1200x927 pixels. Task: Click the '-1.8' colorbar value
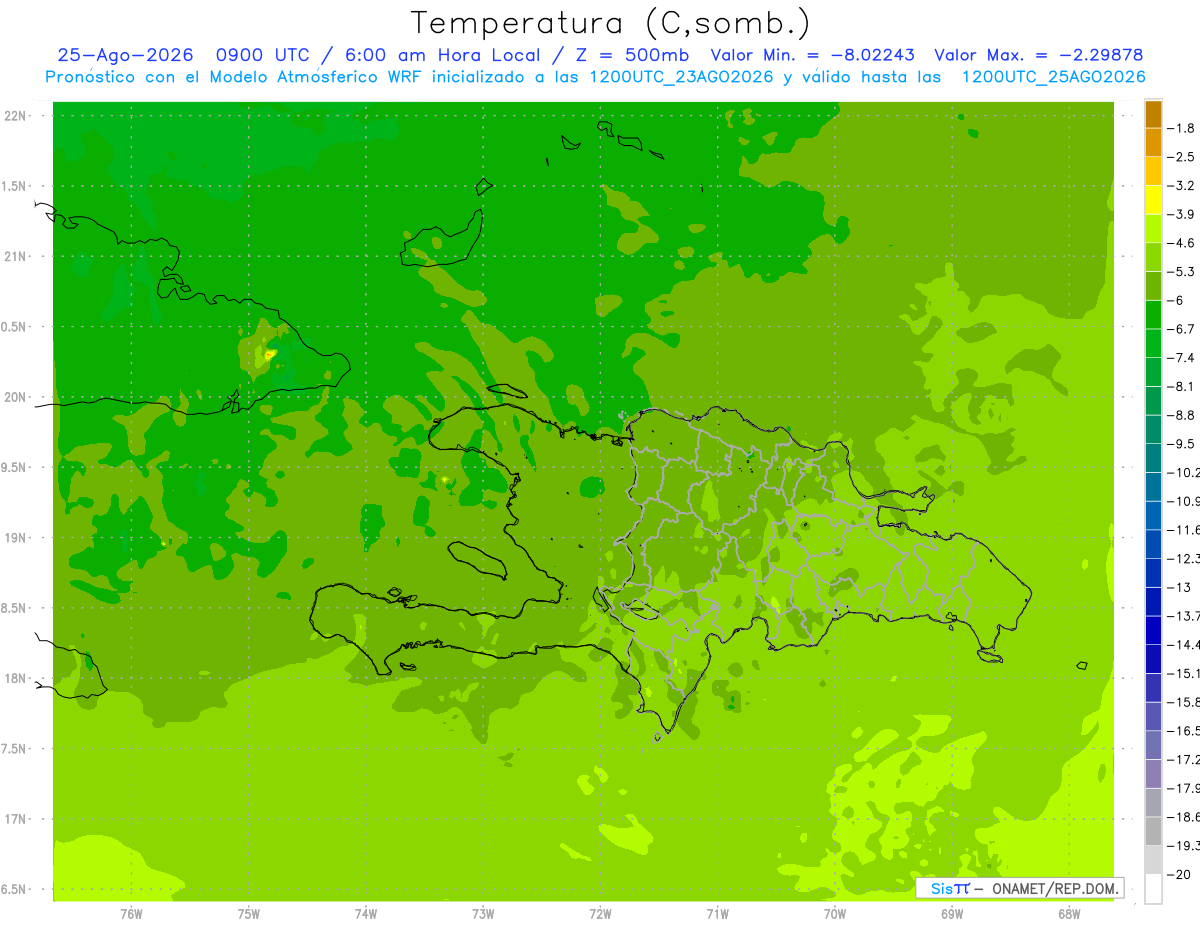tap(1182, 128)
